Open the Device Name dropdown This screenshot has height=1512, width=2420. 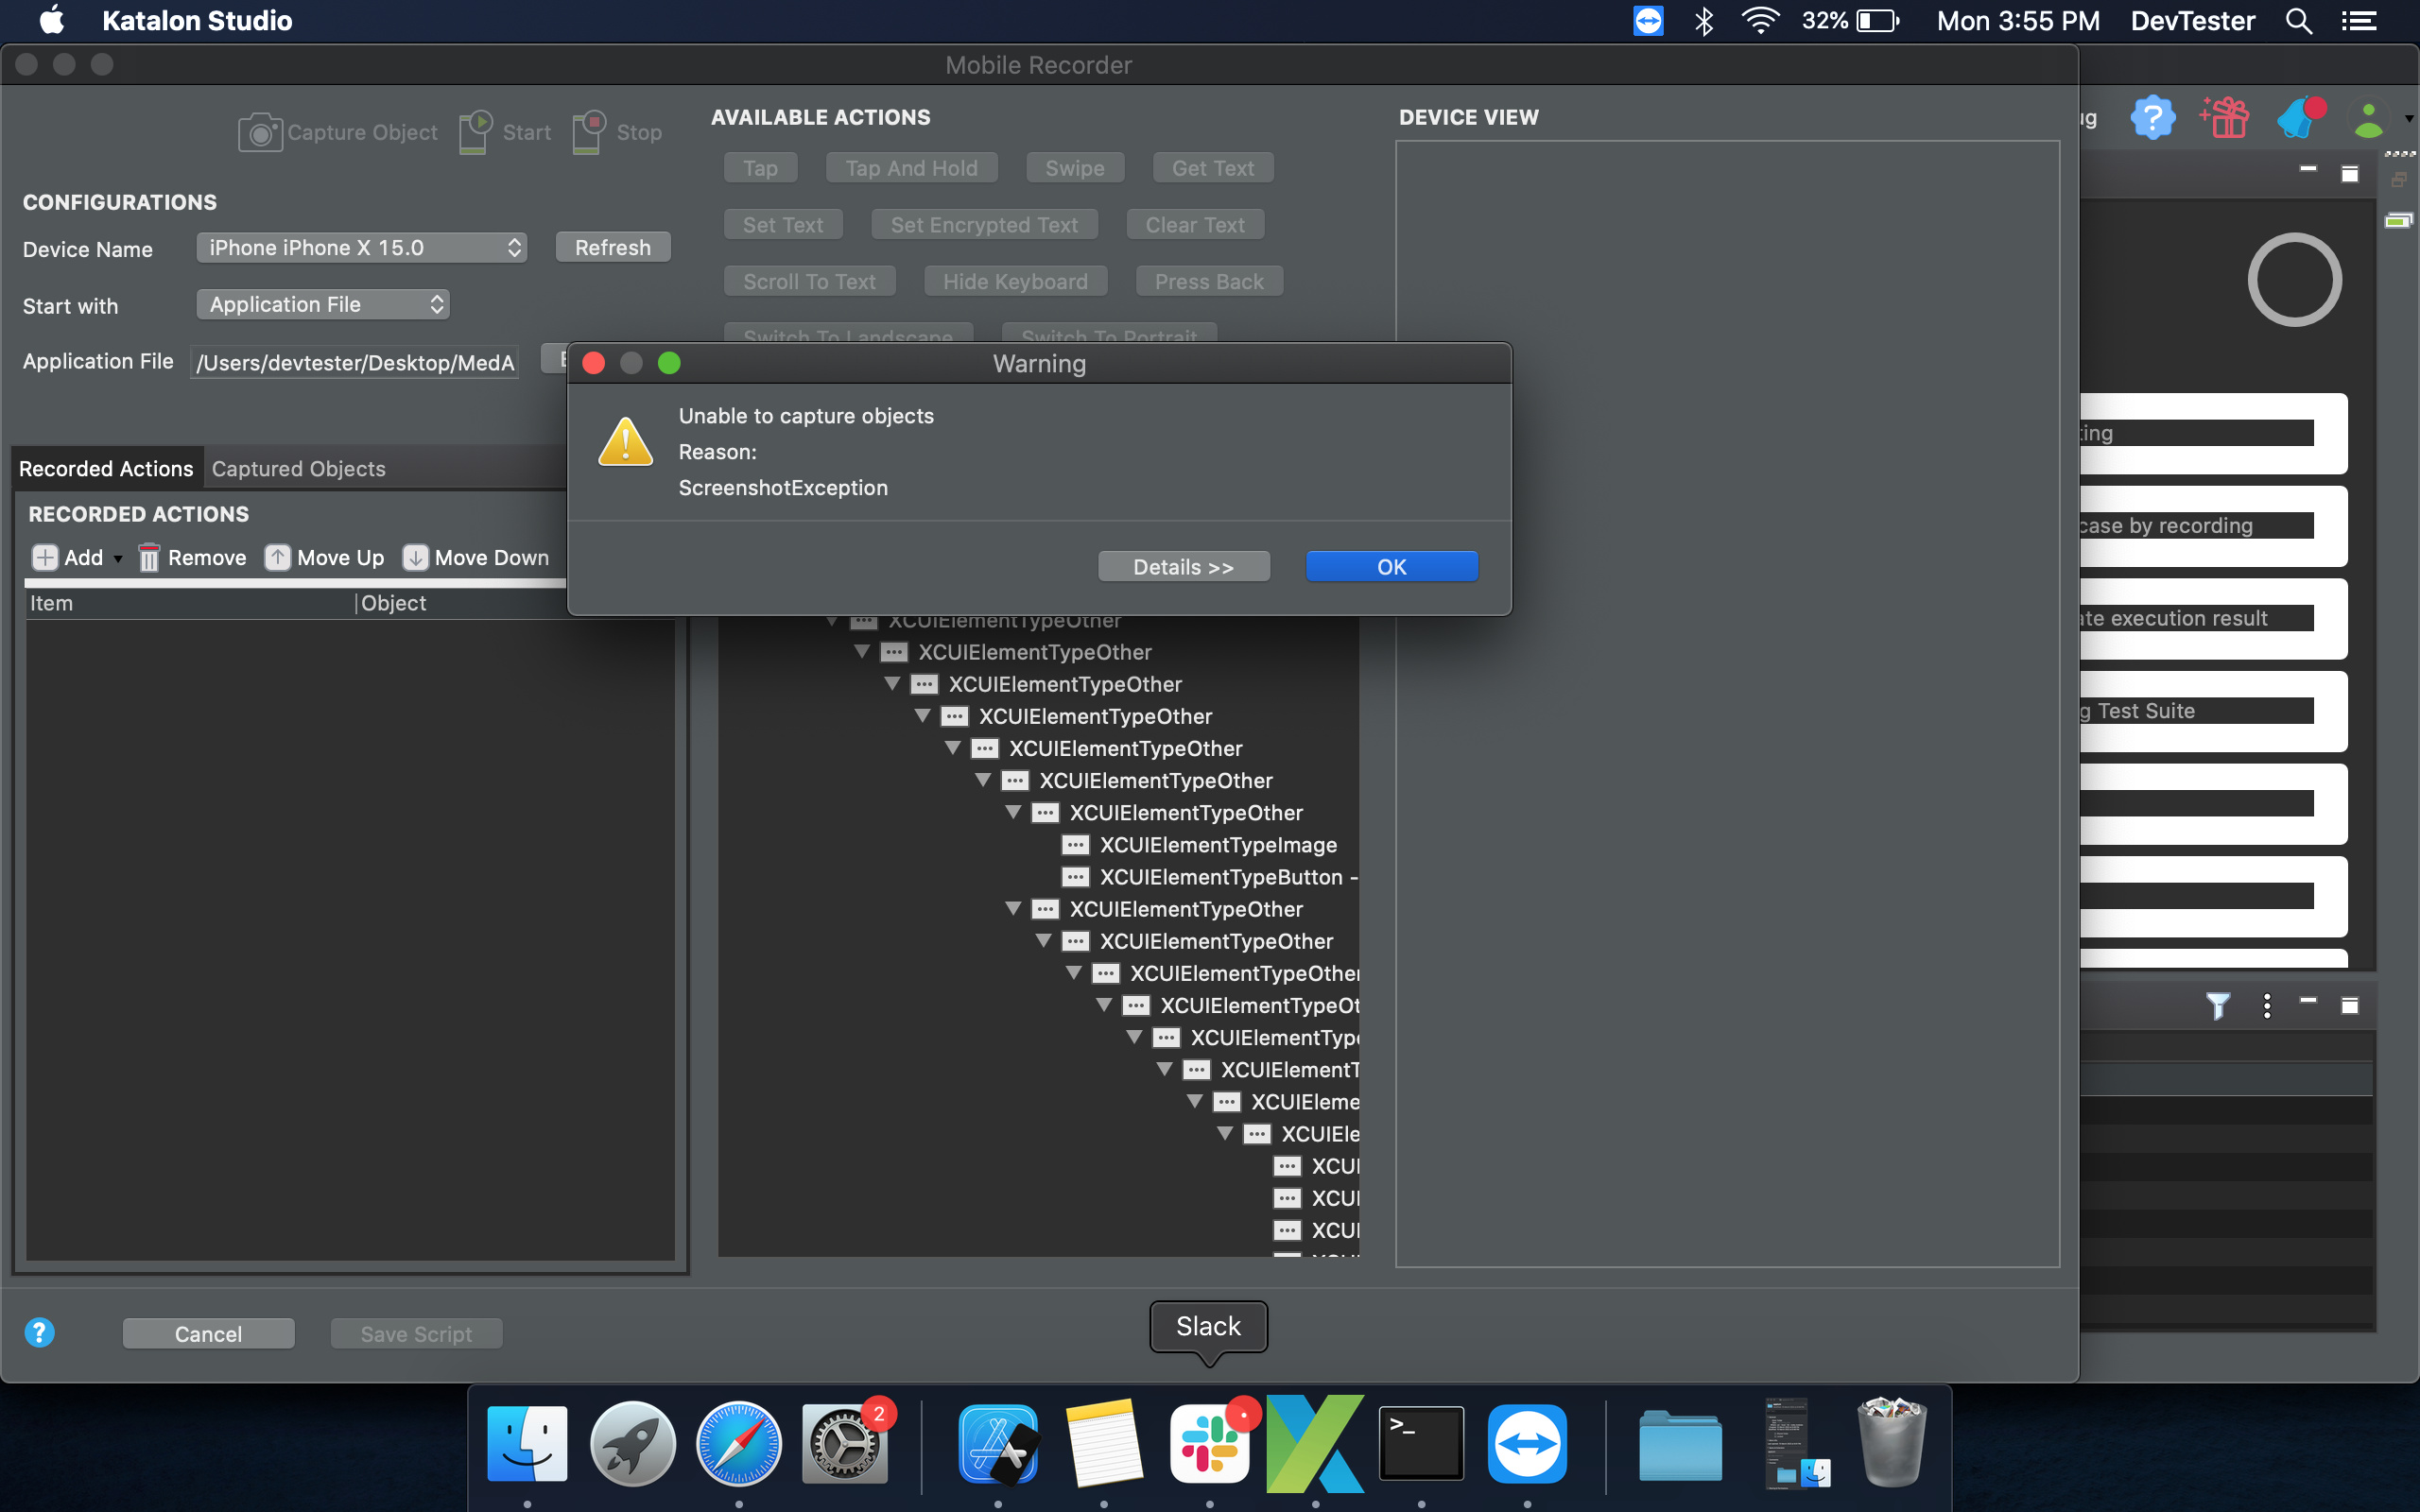pos(361,248)
